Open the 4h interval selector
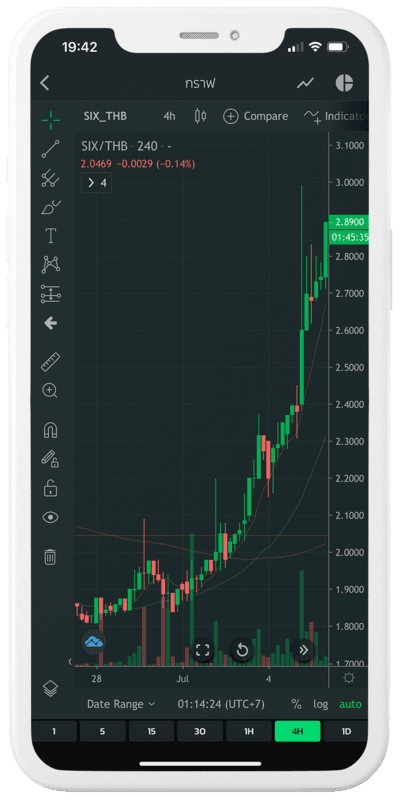Viewport: 400px width, 801px height. coord(169,116)
